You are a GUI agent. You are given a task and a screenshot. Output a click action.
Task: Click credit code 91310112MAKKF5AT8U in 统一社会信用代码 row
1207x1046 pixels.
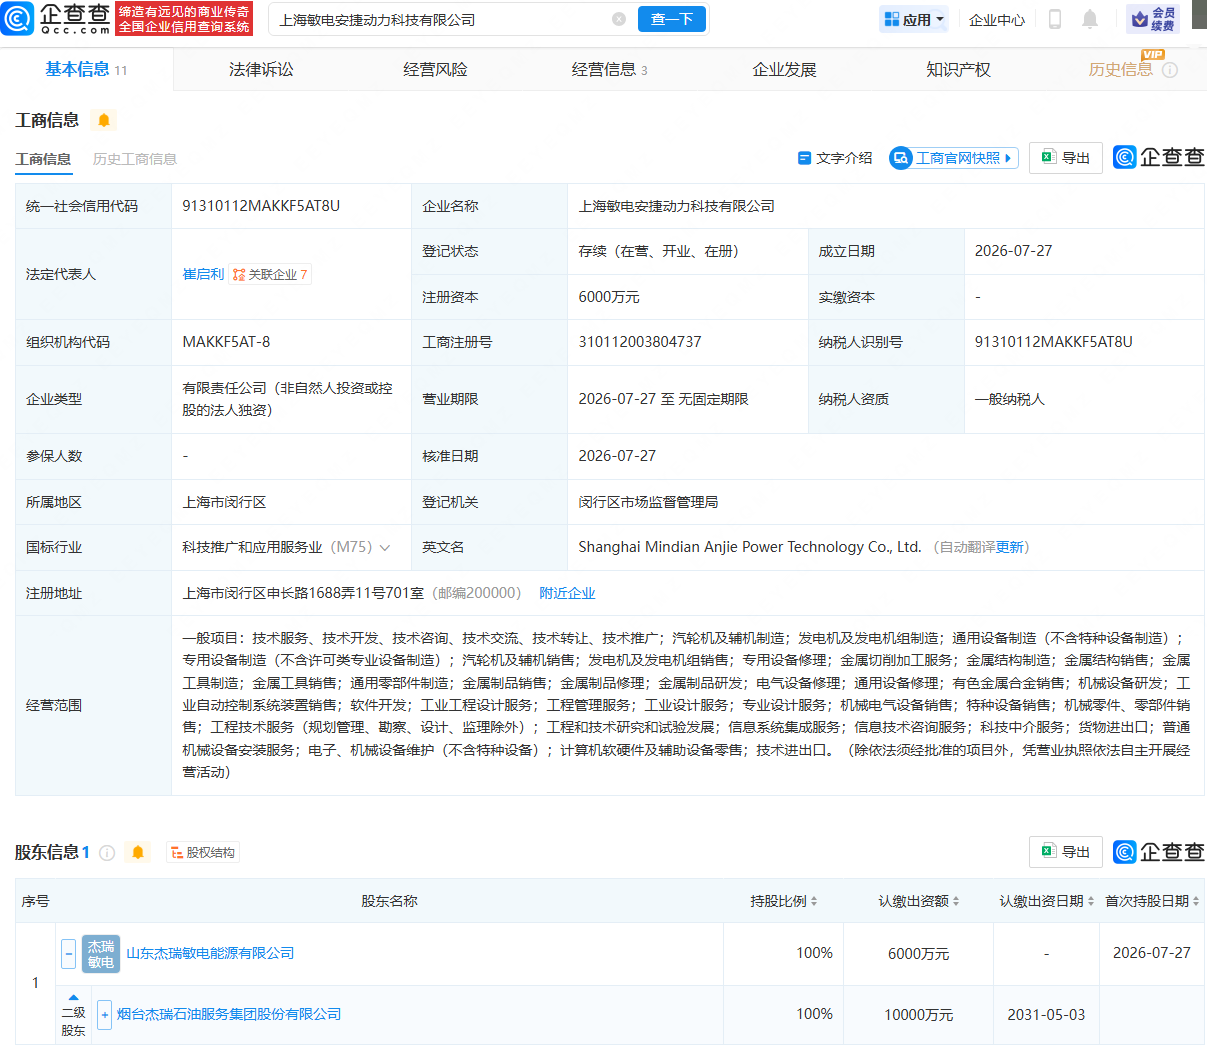coord(261,206)
